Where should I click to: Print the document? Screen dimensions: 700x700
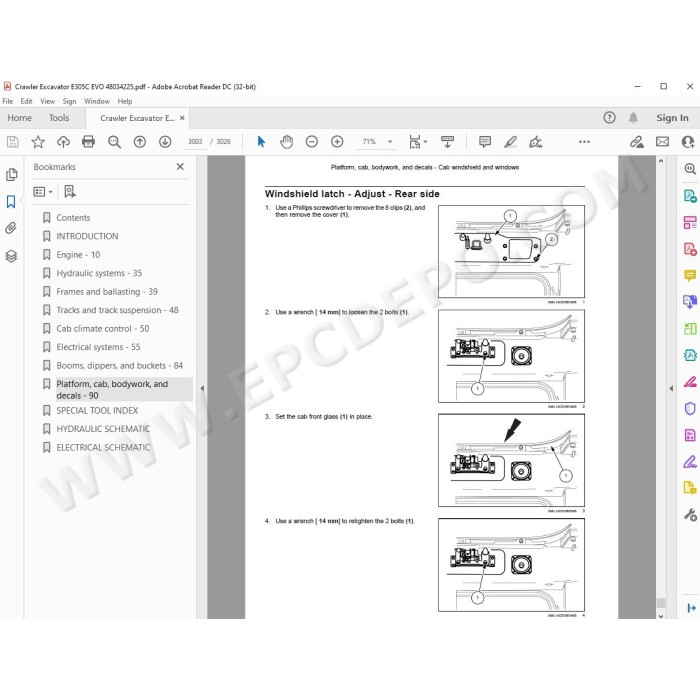(x=88, y=142)
